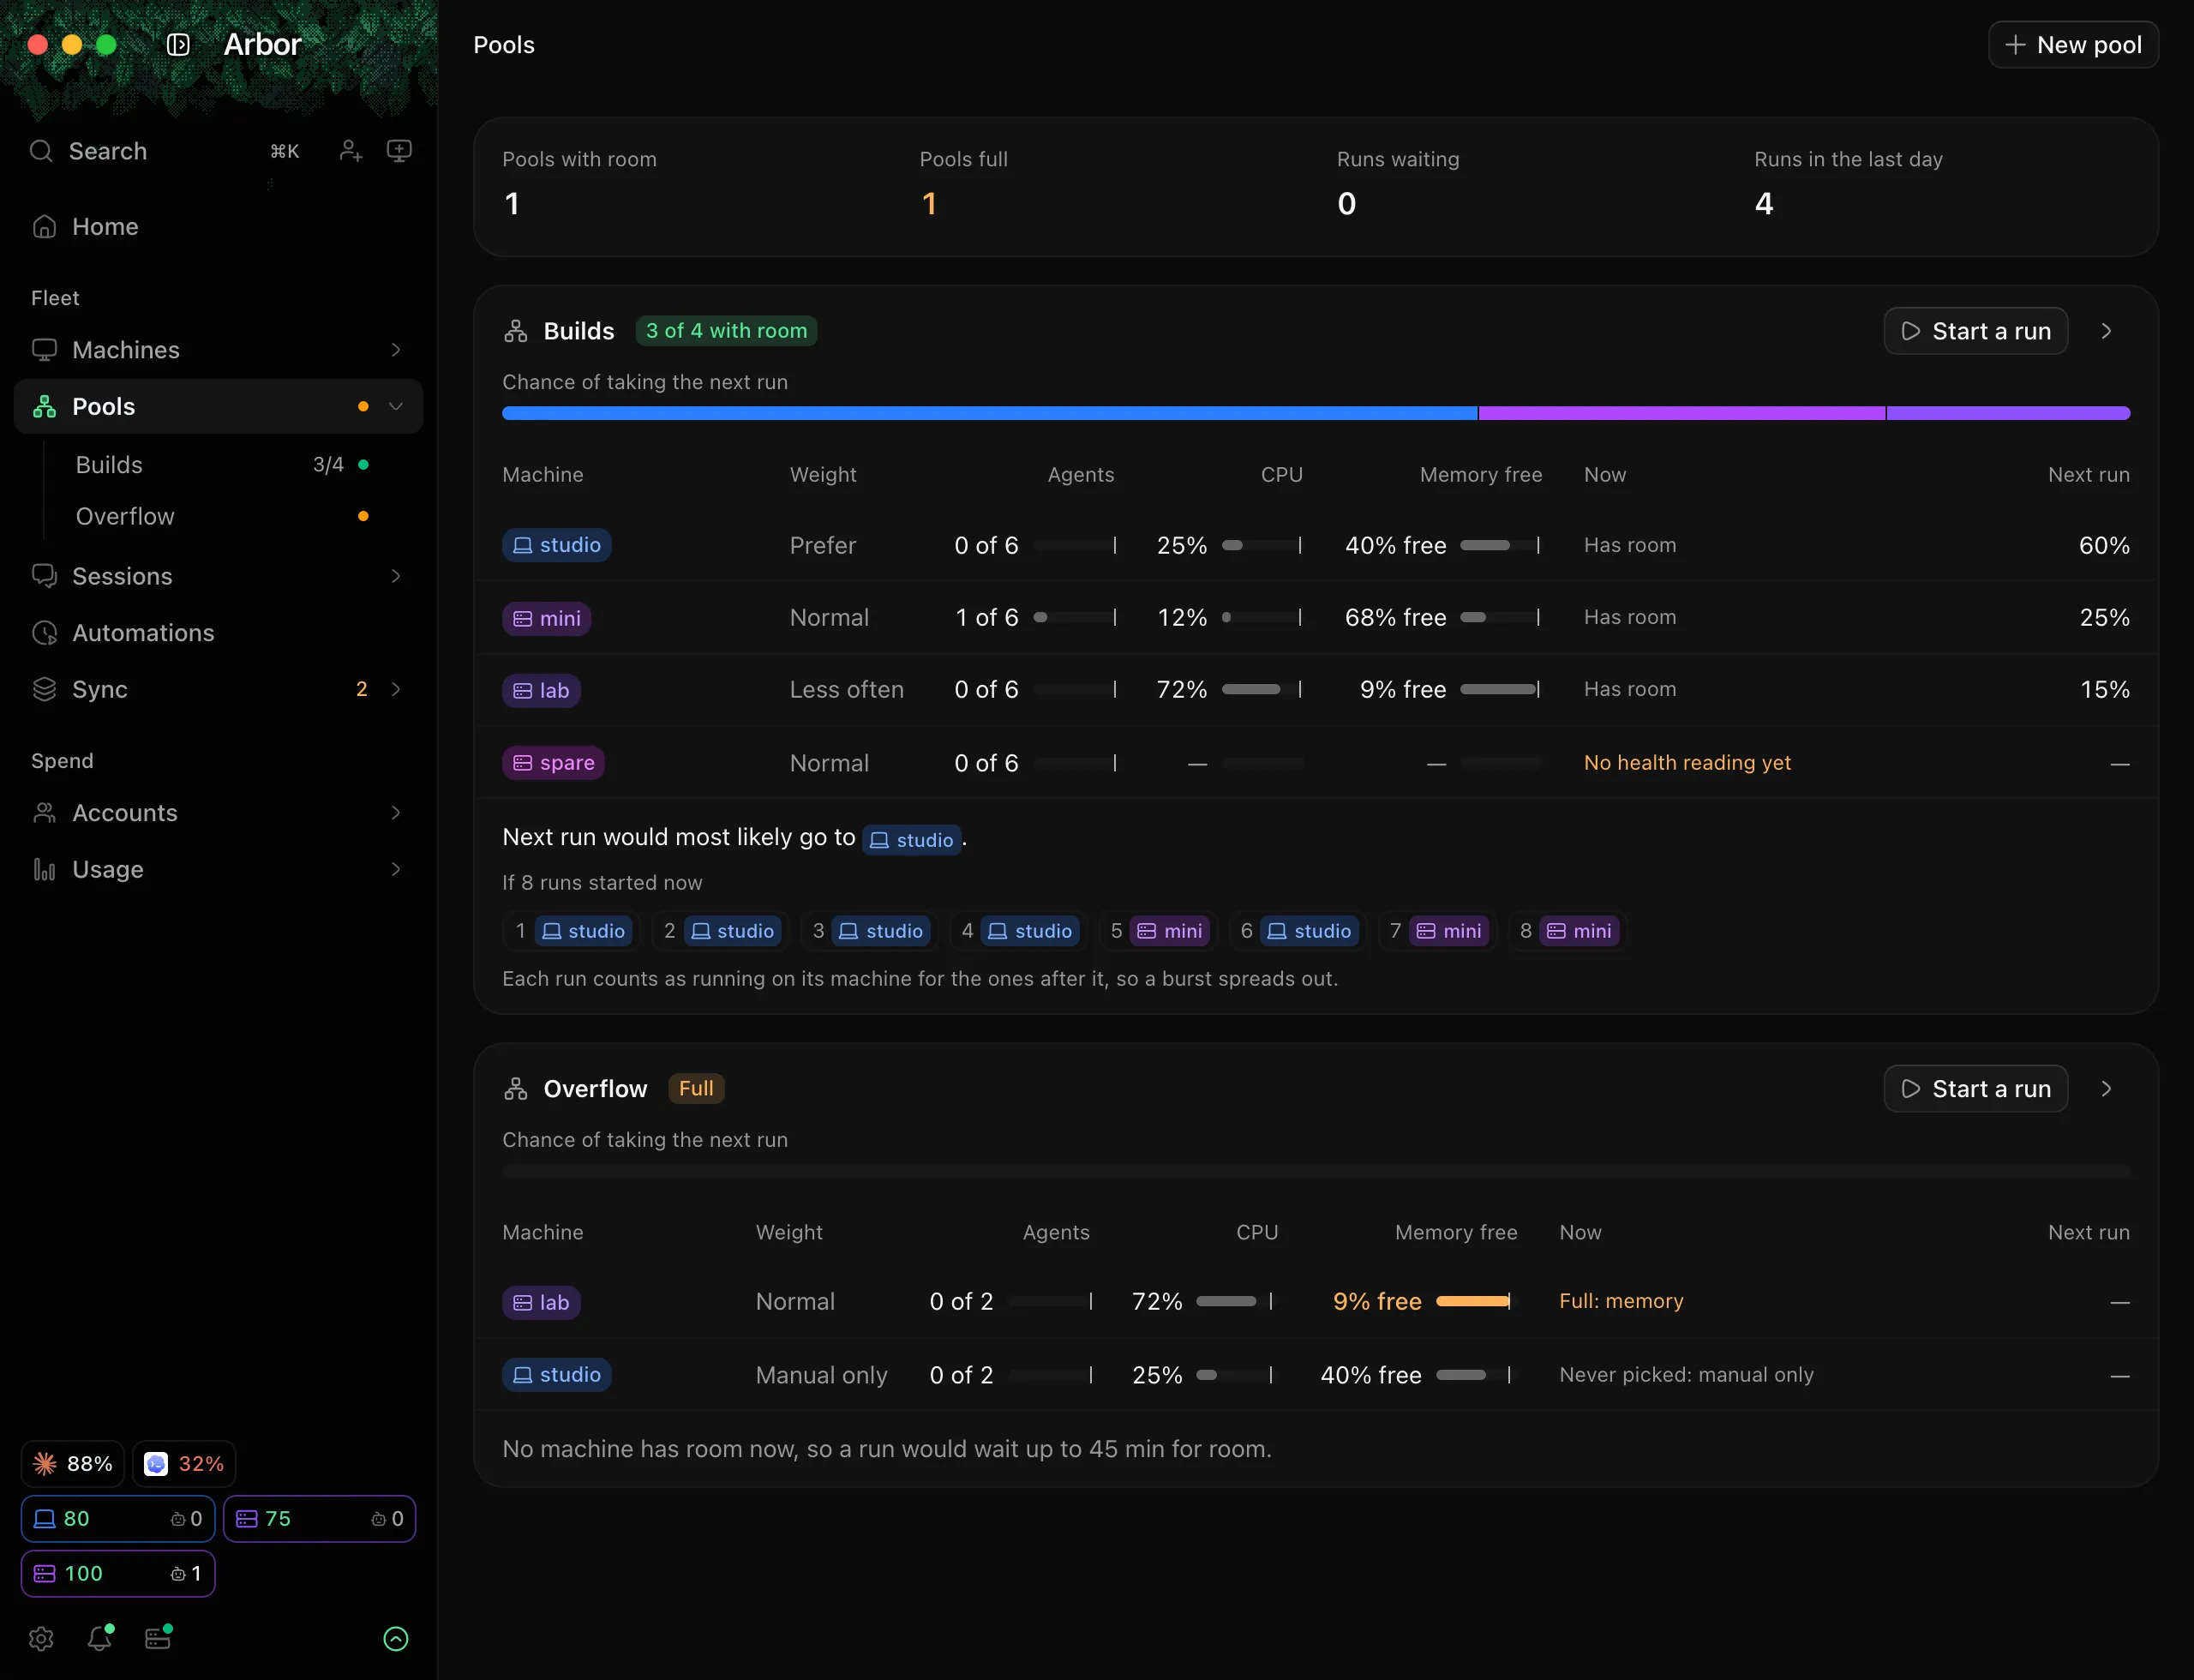Click the mini machine tag in Builds table

[x=547, y=618]
